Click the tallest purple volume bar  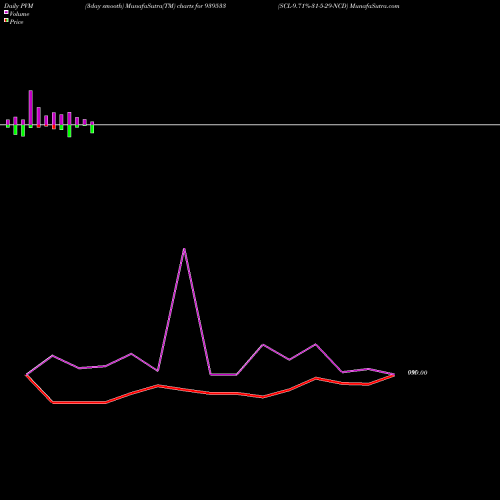[31, 107]
